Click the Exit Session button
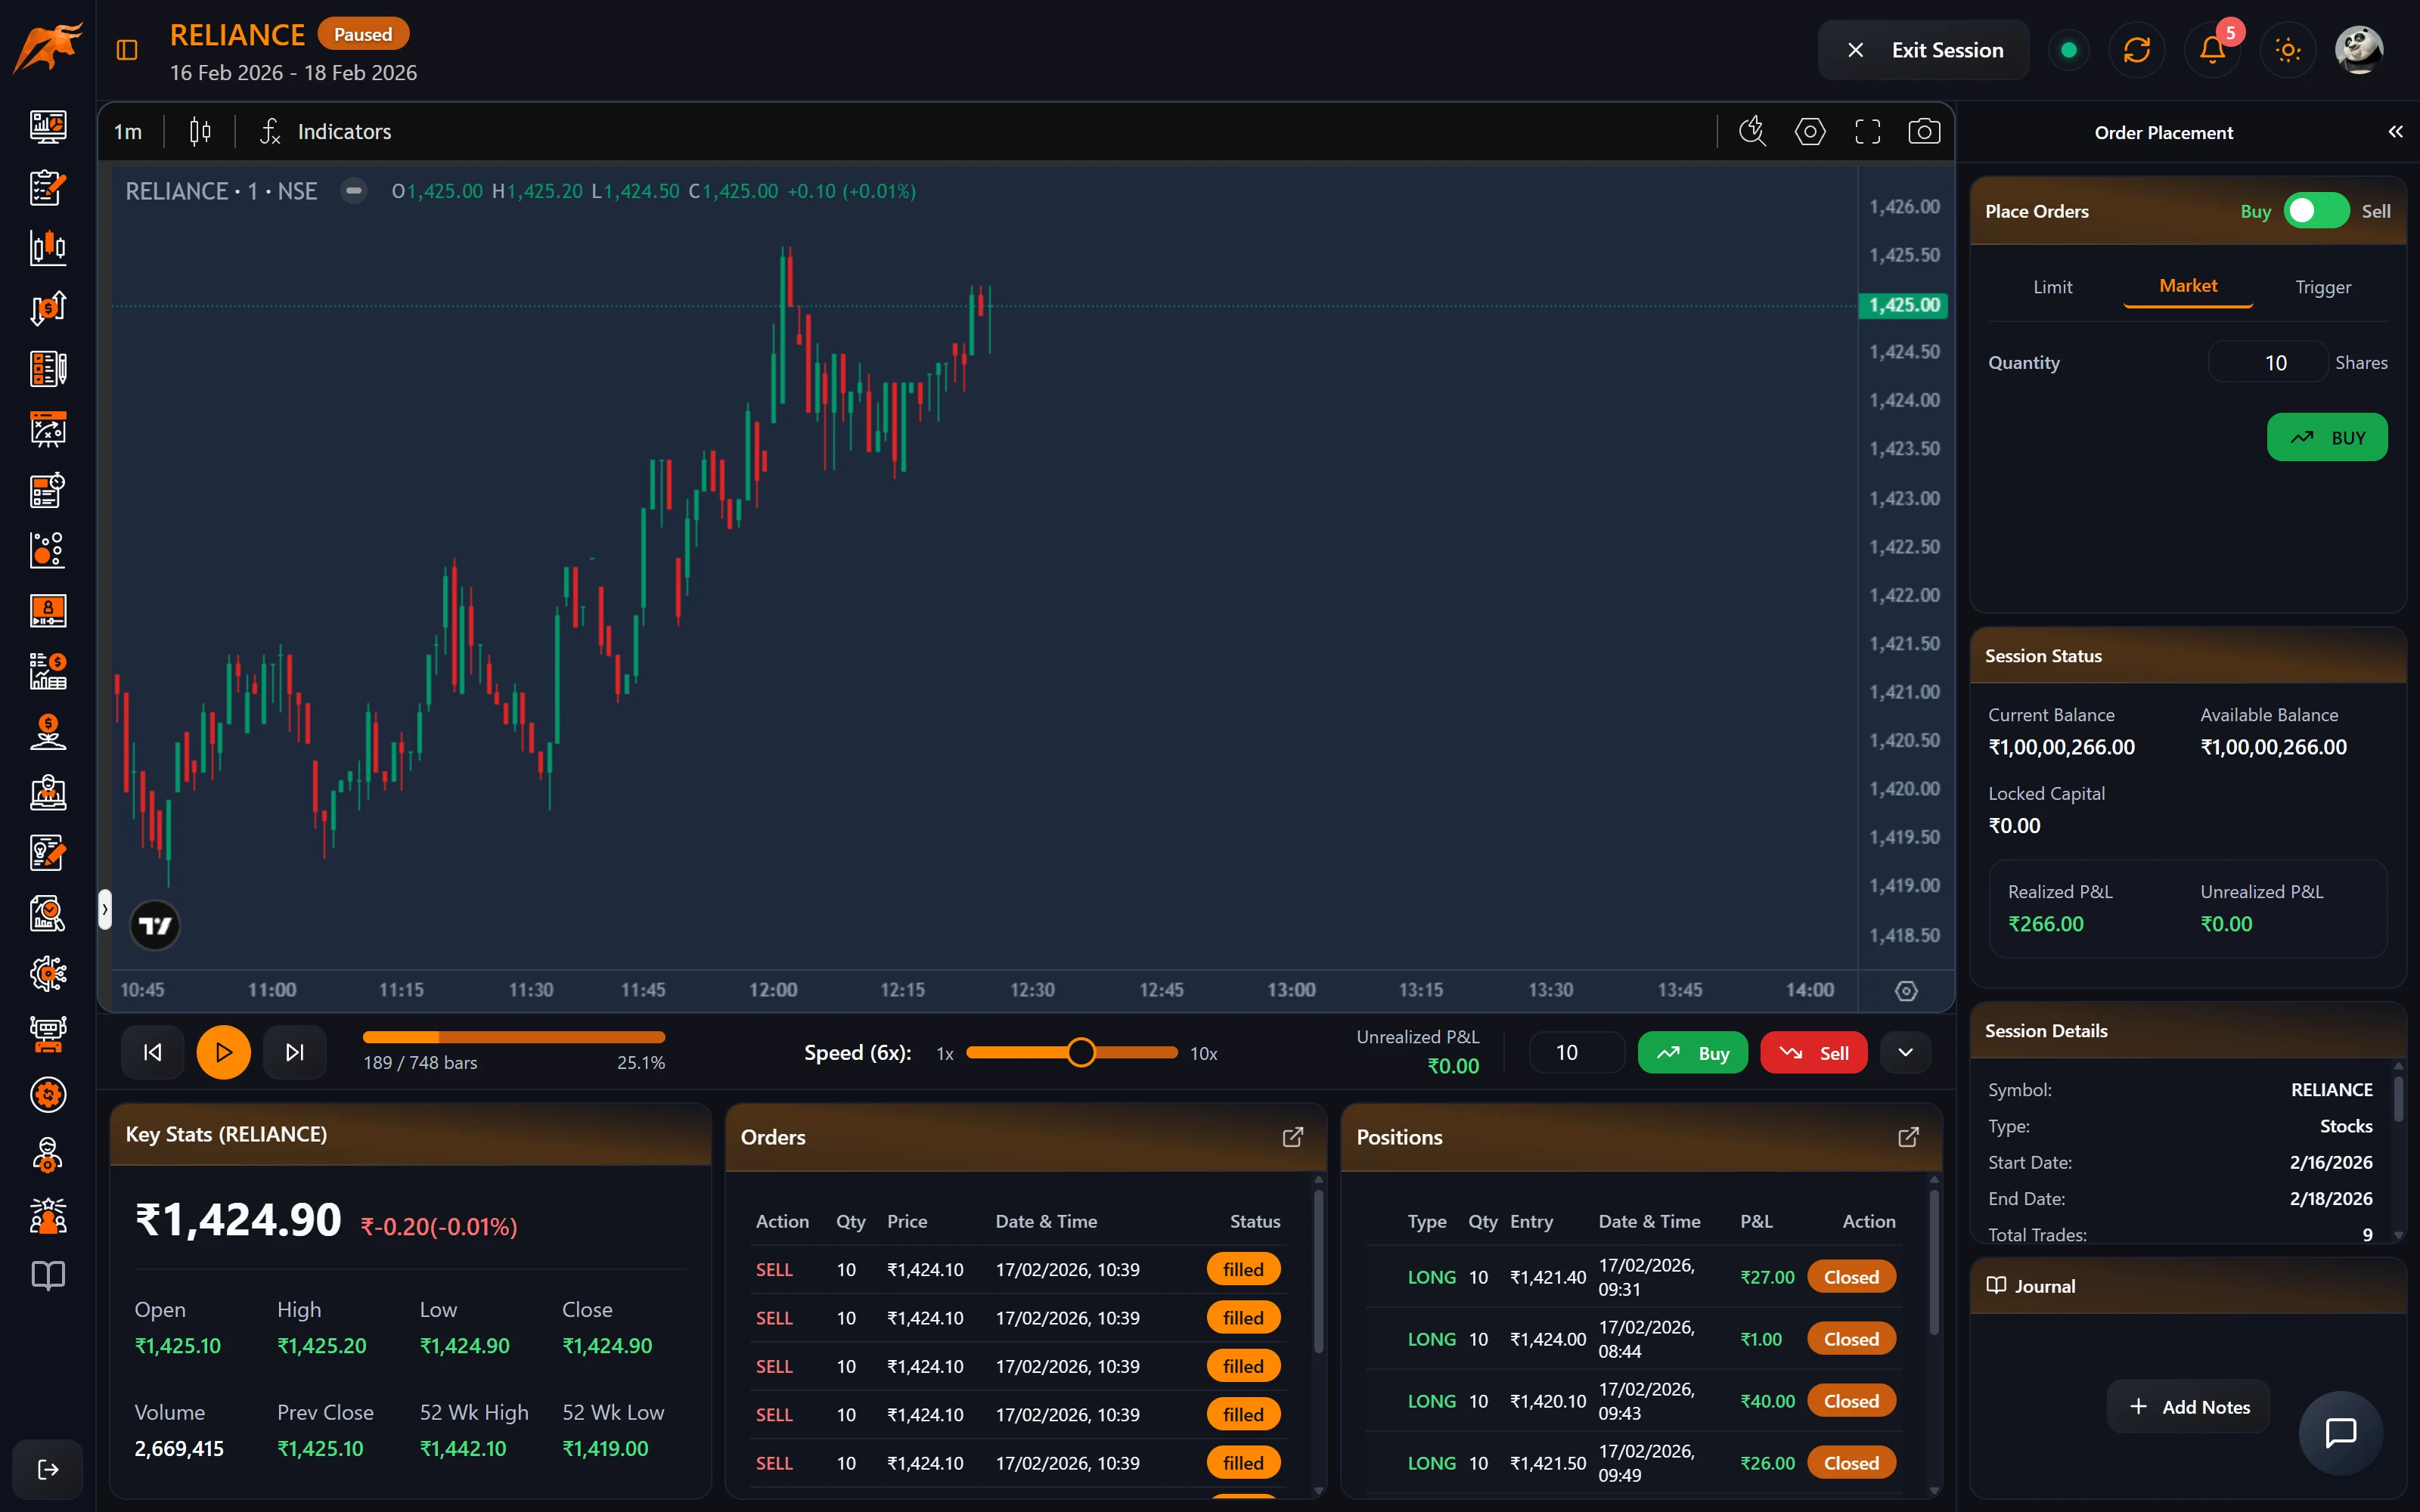2420x1512 pixels. pyautogui.click(x=1923, y=50)
